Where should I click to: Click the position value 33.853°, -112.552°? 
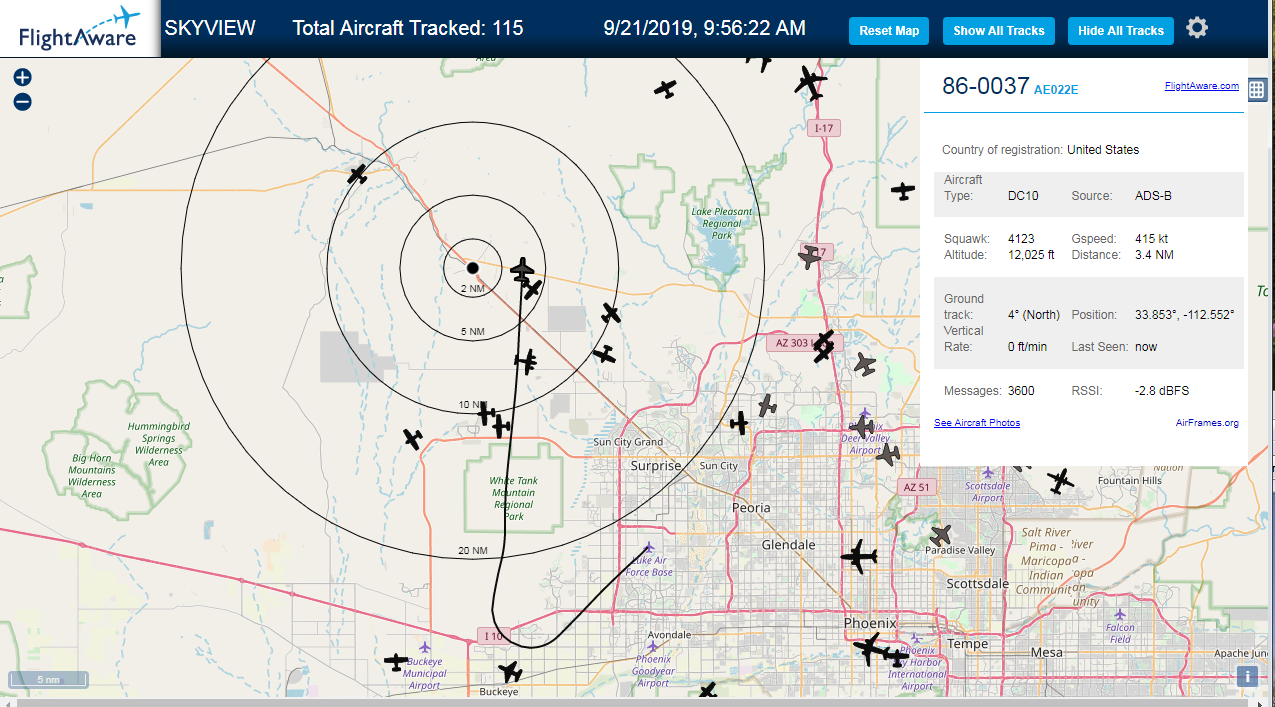[x=1185, y=315]
